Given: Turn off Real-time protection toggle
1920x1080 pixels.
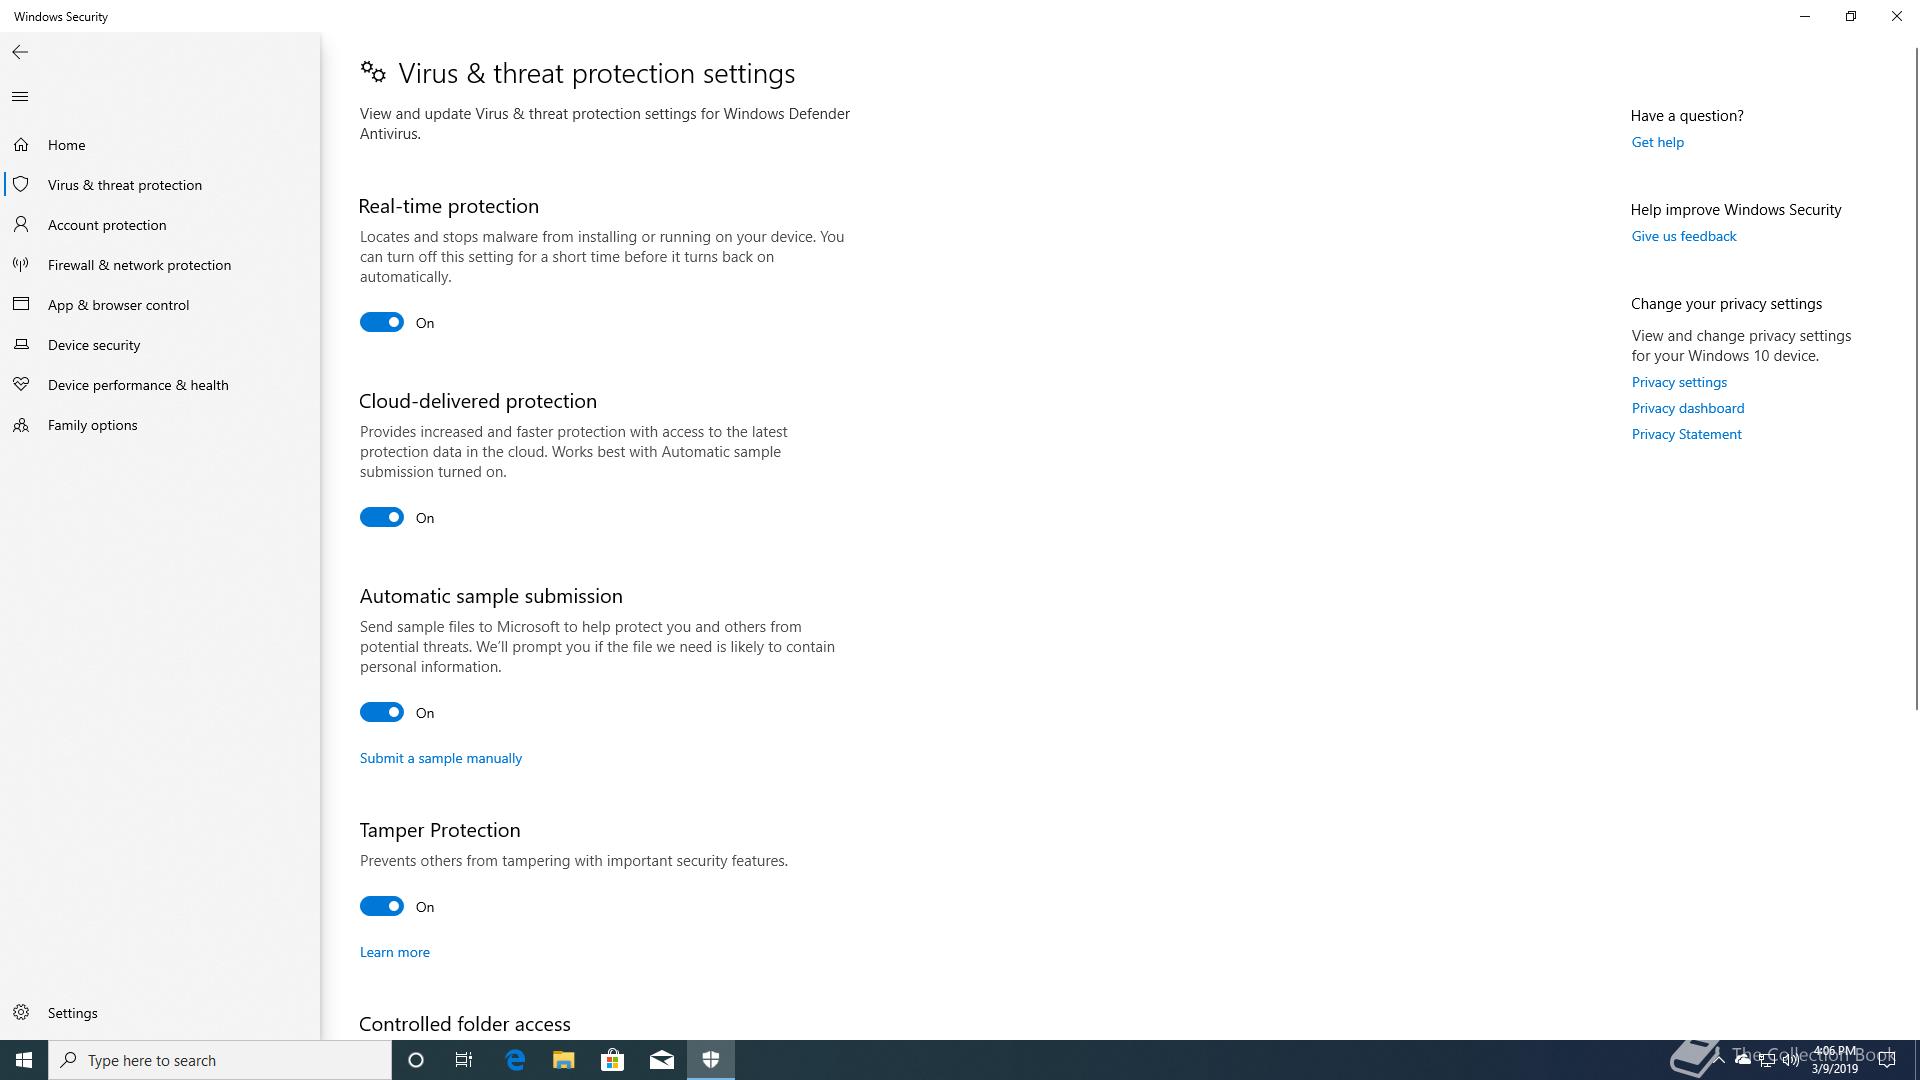Looking at the screenshot, I should pos(382,322).
